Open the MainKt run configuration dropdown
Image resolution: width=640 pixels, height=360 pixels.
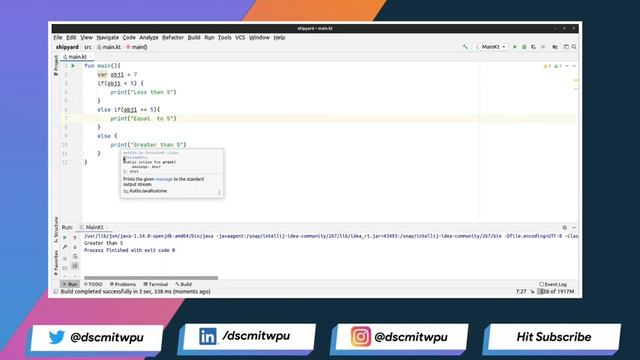click(491, 47)
